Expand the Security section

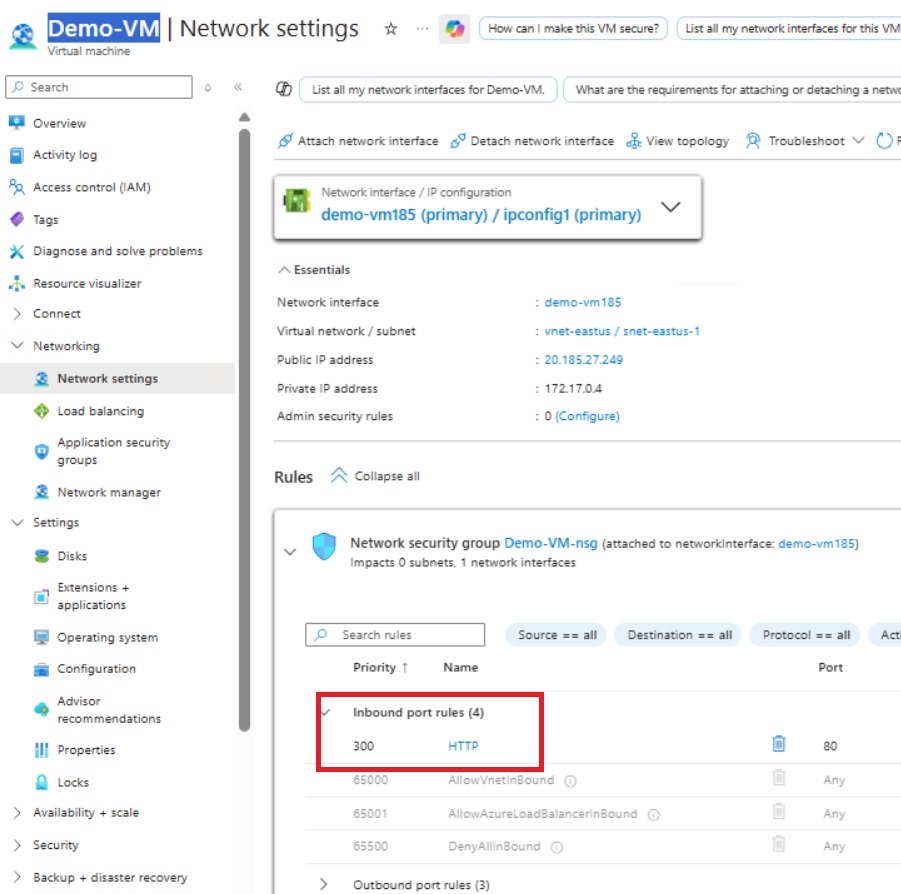click(17, 845)
